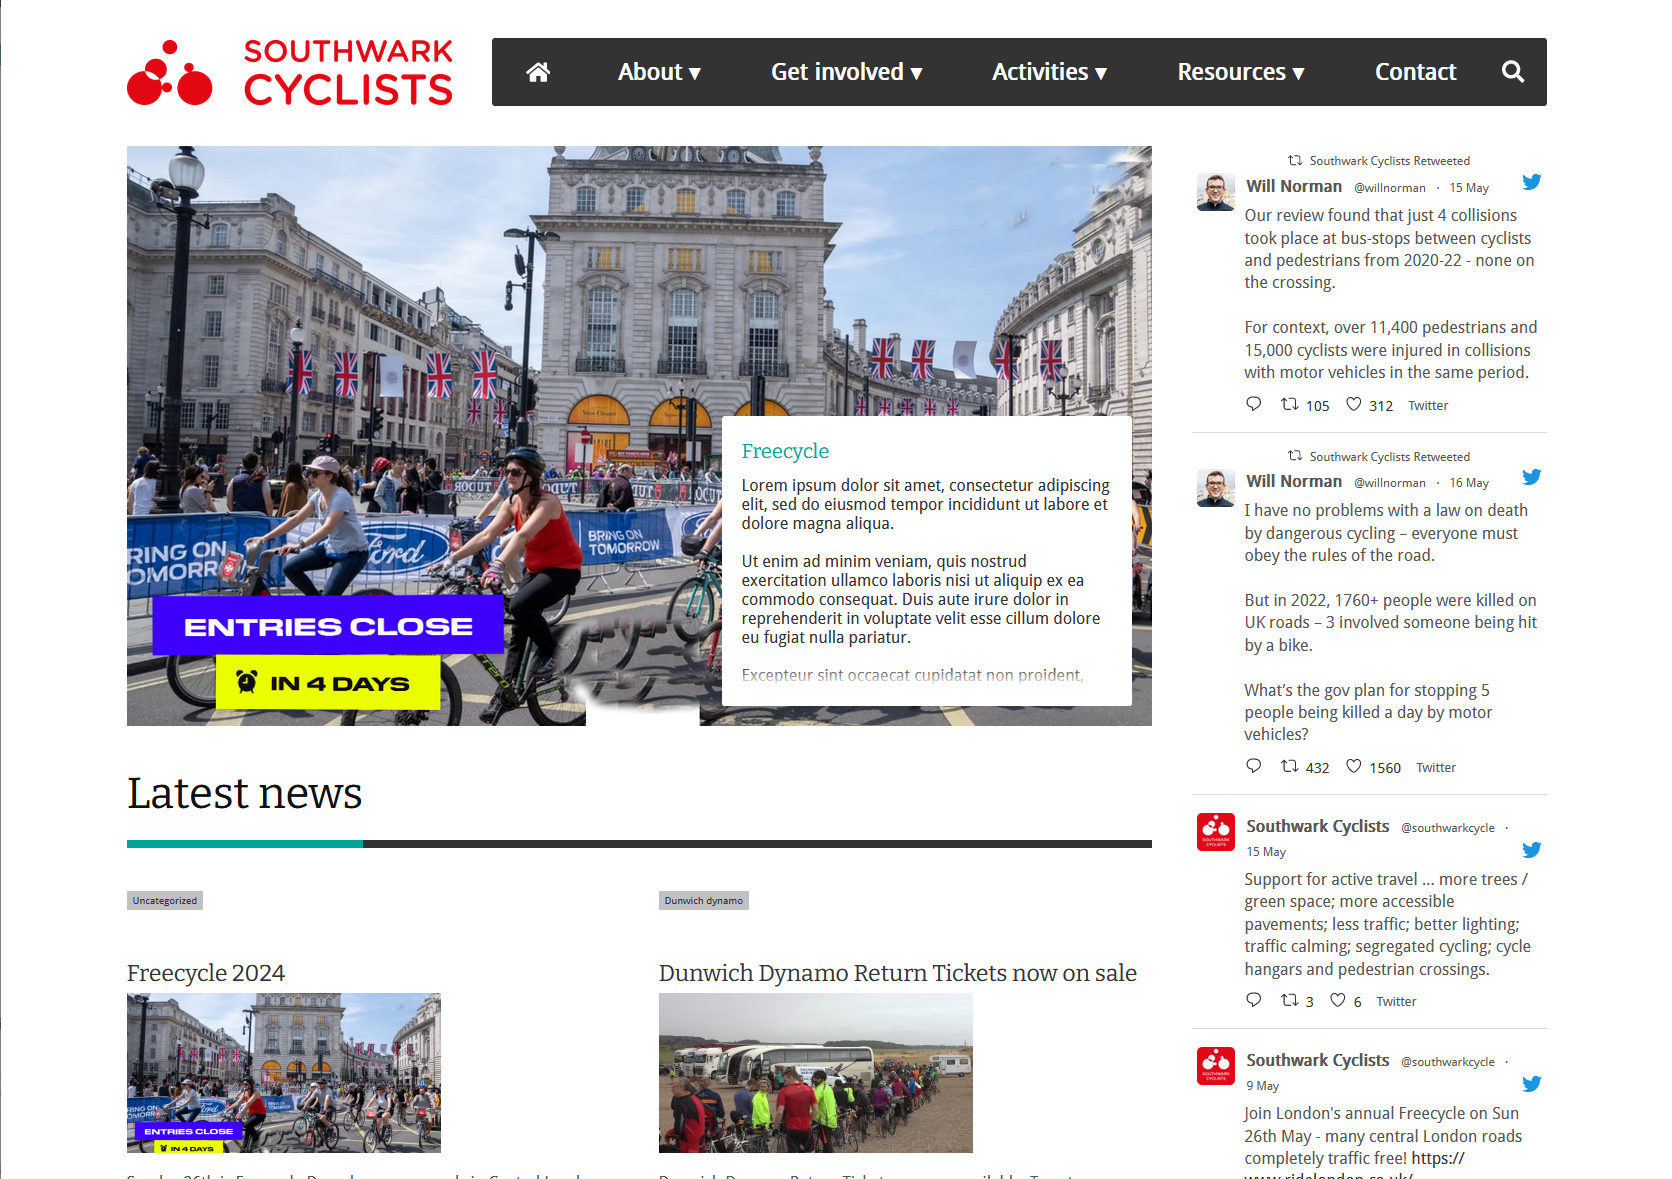Open the reply icon on the Freecycle tweet
The height and width of the screenshot is (1179, 1672).
coord(1253,1000)
